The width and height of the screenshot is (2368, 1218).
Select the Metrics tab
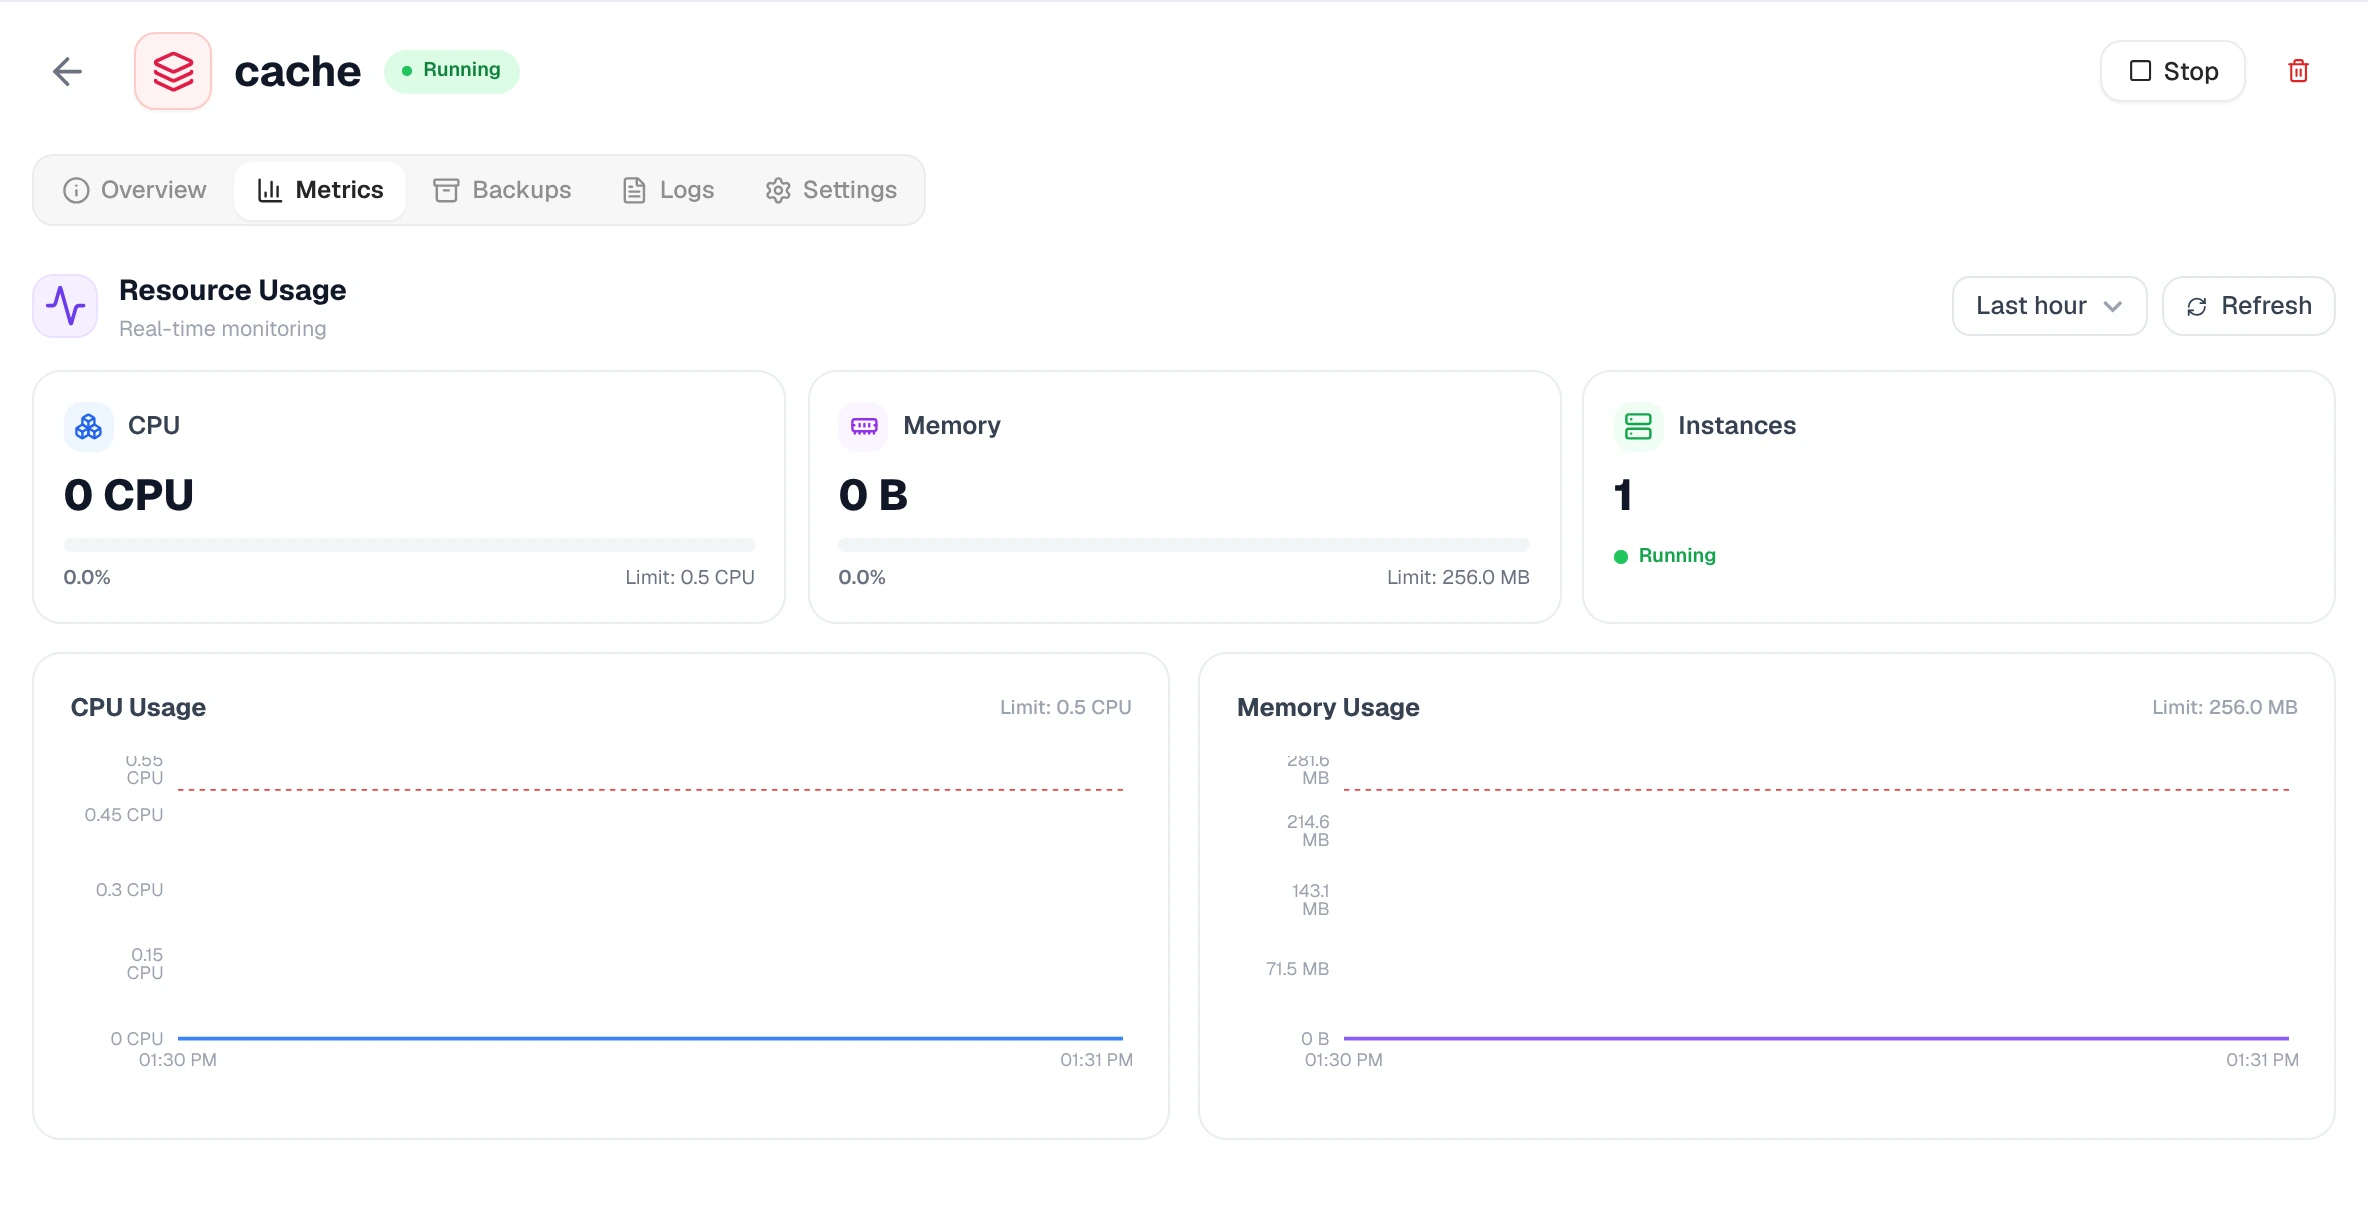tap(320, 190)
